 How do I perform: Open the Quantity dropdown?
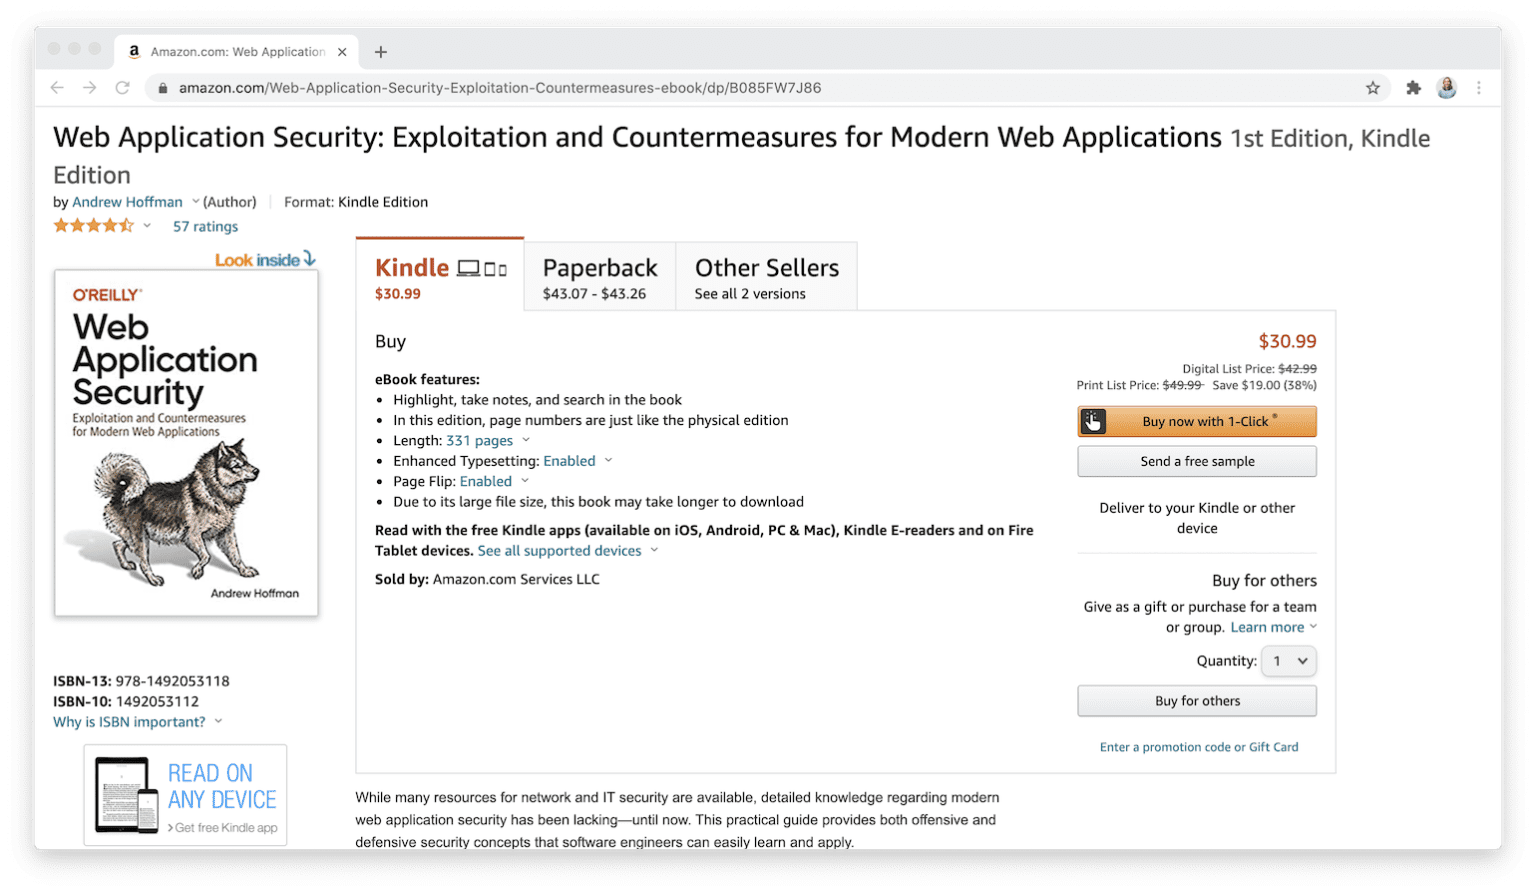[x=1288, y=661]
